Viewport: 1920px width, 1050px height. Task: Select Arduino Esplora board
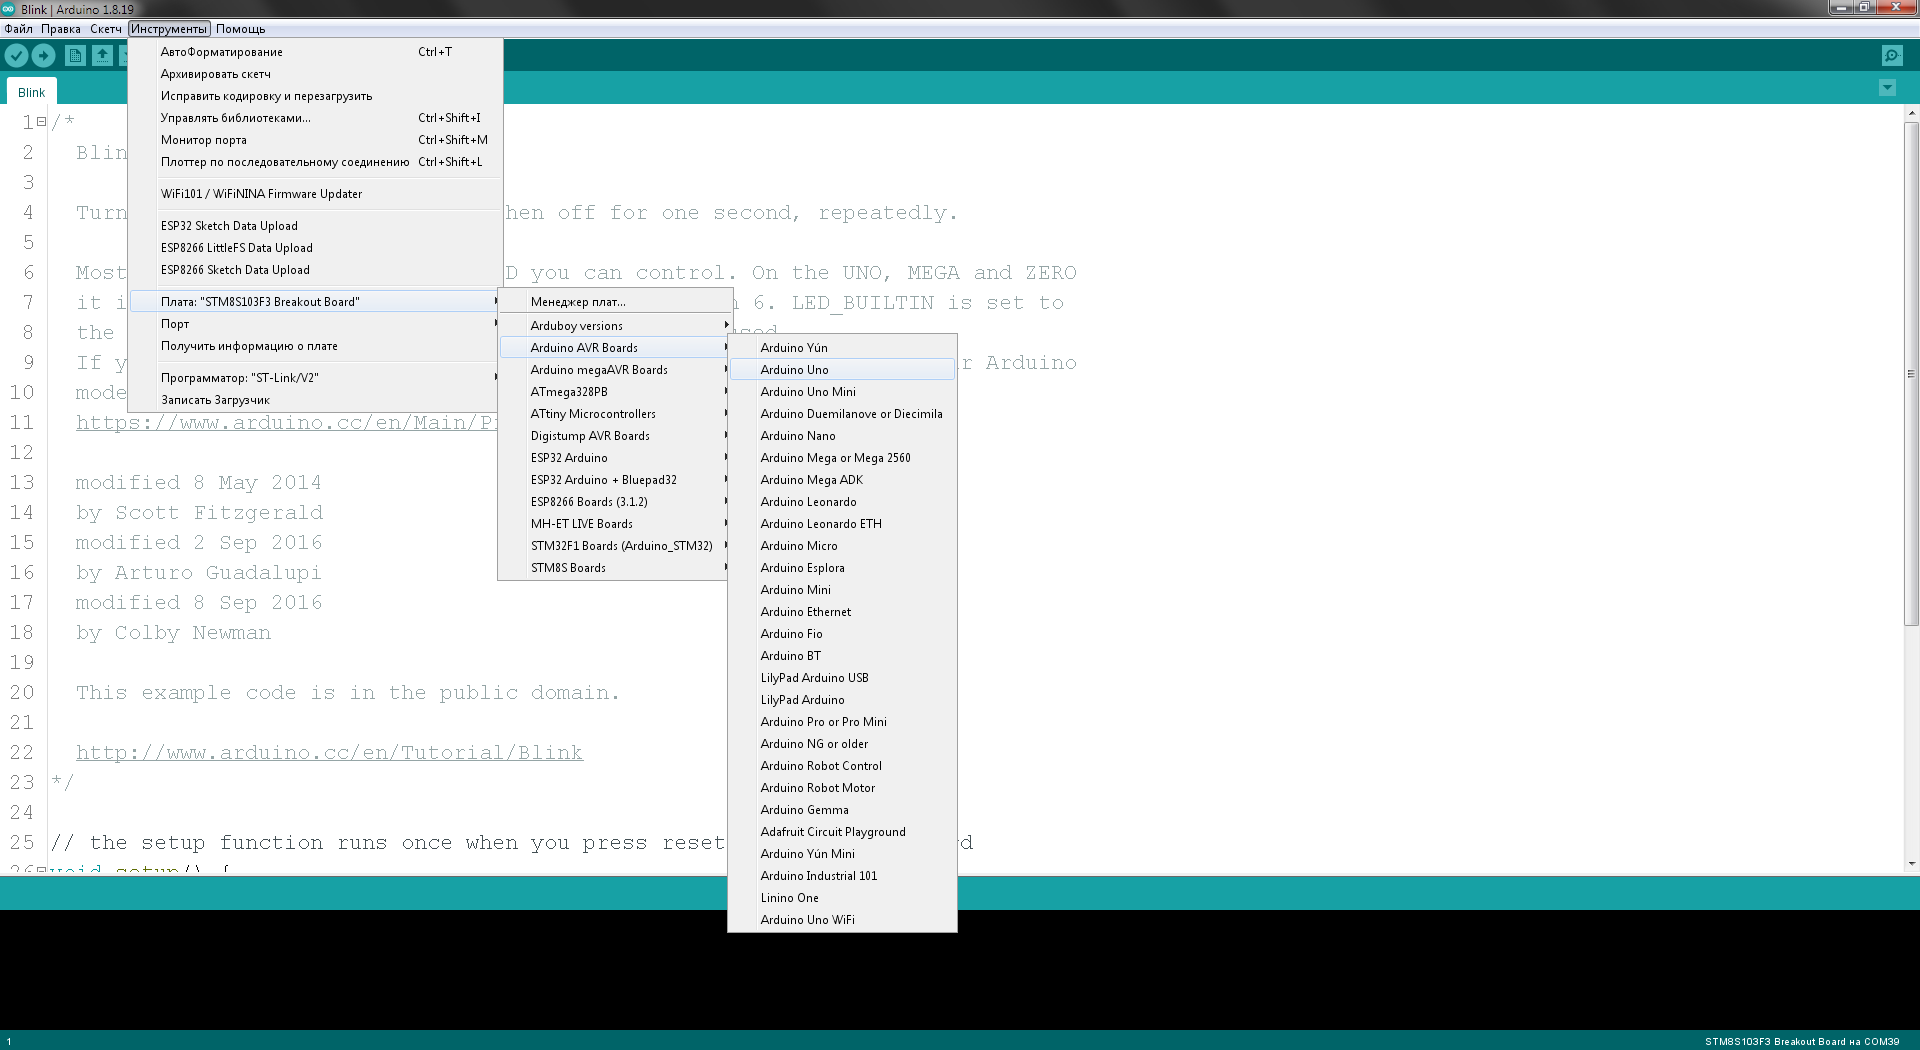click(842, 568)
